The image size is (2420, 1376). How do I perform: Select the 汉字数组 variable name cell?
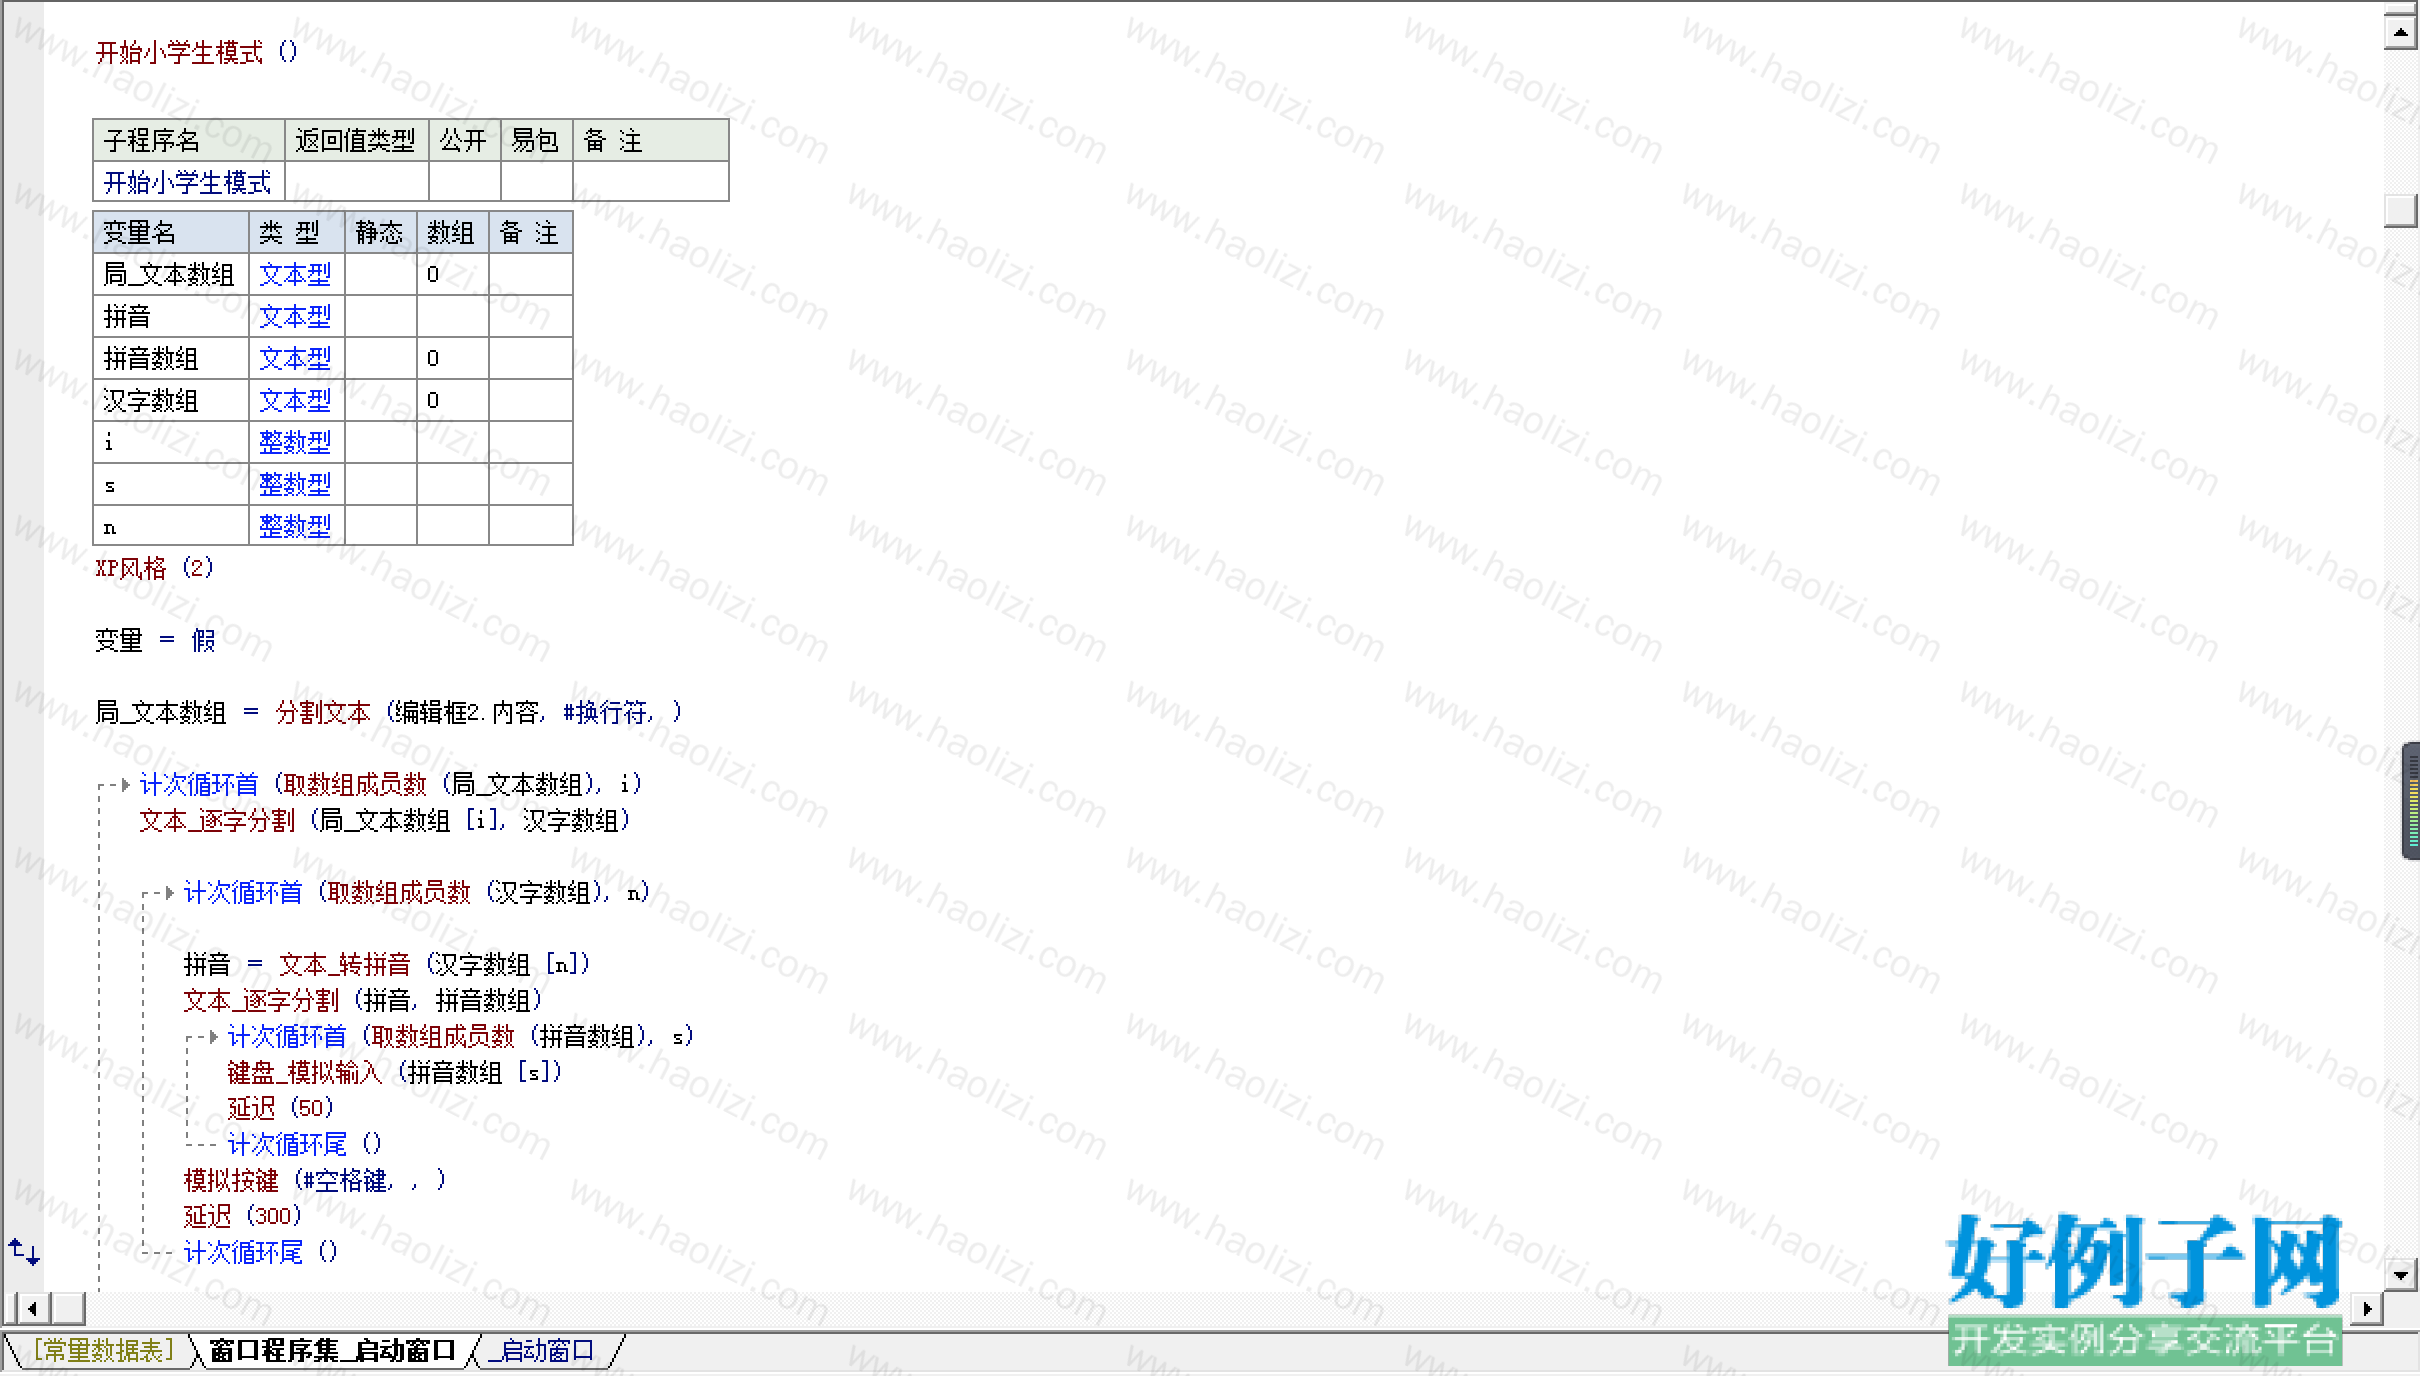coord(170,400)
